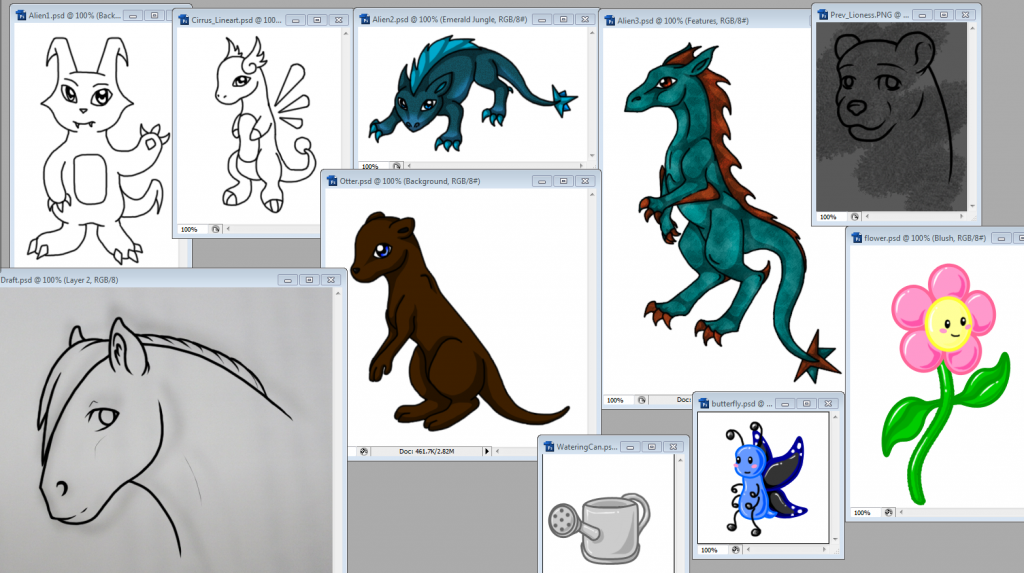Open the Otter.psd status bar arrow menu

coord(487,451)
